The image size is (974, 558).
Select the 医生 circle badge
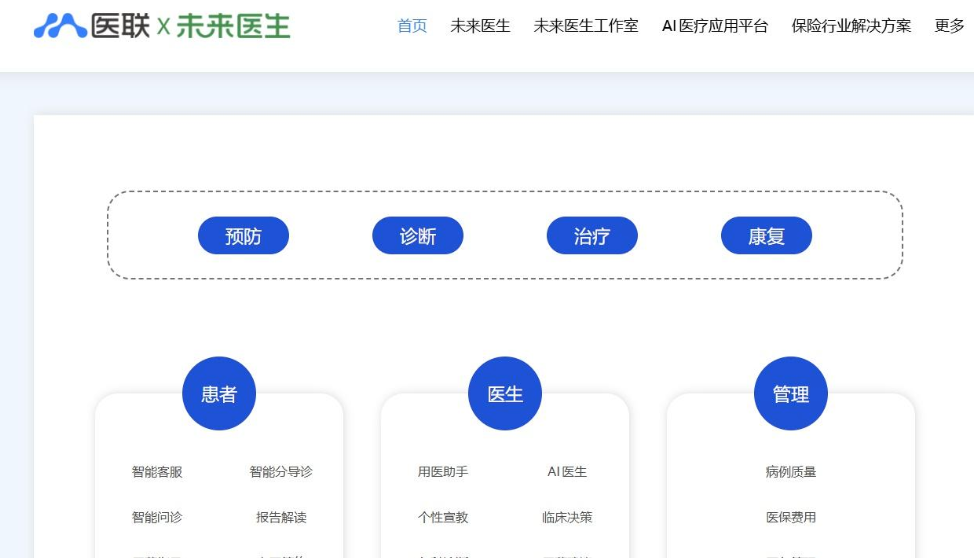click(505, 394)
